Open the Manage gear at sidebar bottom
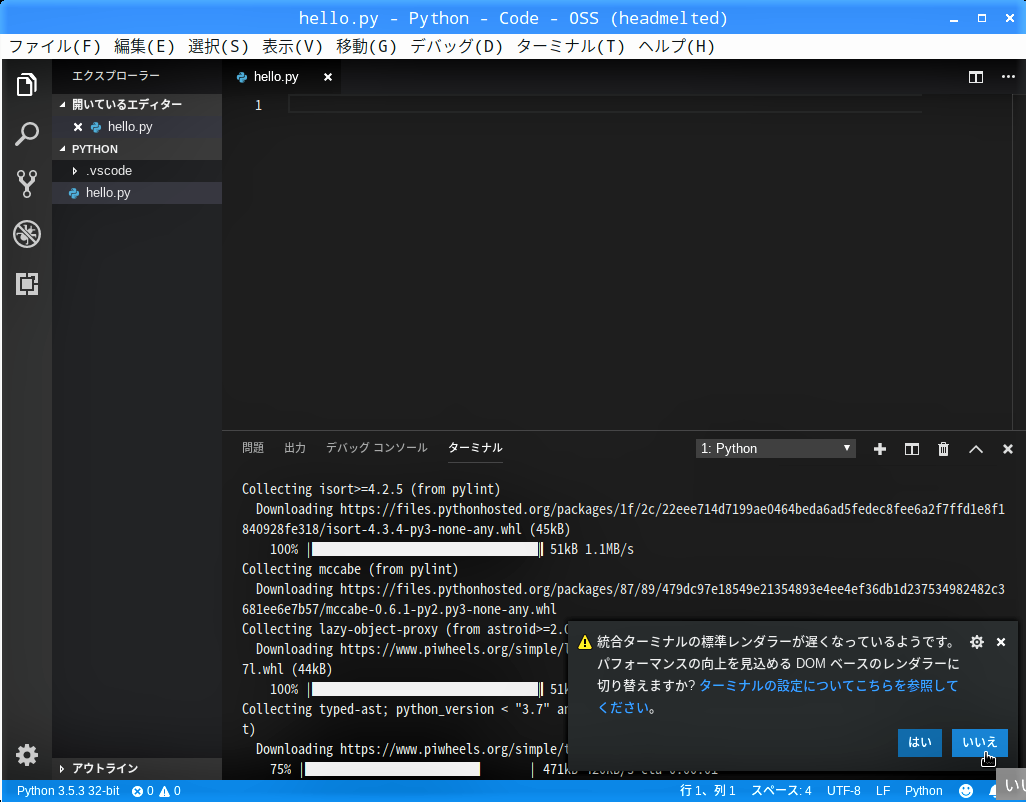The width and height of the screenshot is (1026, 802). point(27,754)
